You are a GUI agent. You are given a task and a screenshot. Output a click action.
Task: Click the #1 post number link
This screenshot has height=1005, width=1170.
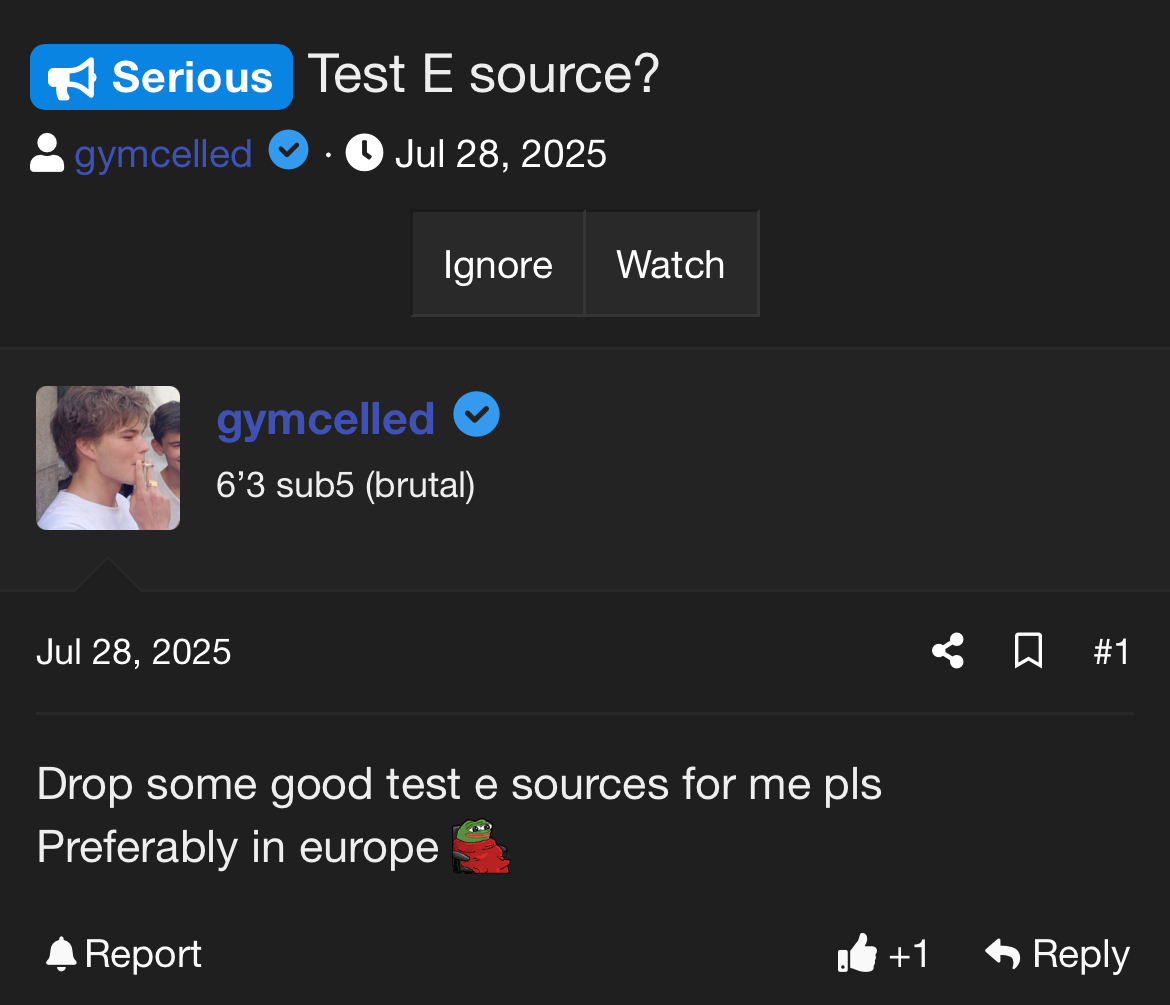1111,652
